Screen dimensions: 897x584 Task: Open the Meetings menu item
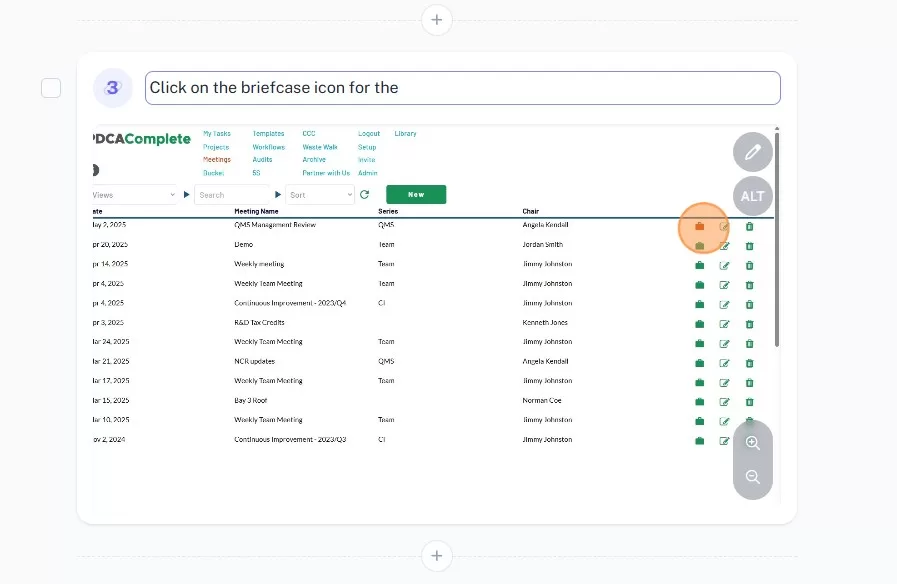(217, 160)
